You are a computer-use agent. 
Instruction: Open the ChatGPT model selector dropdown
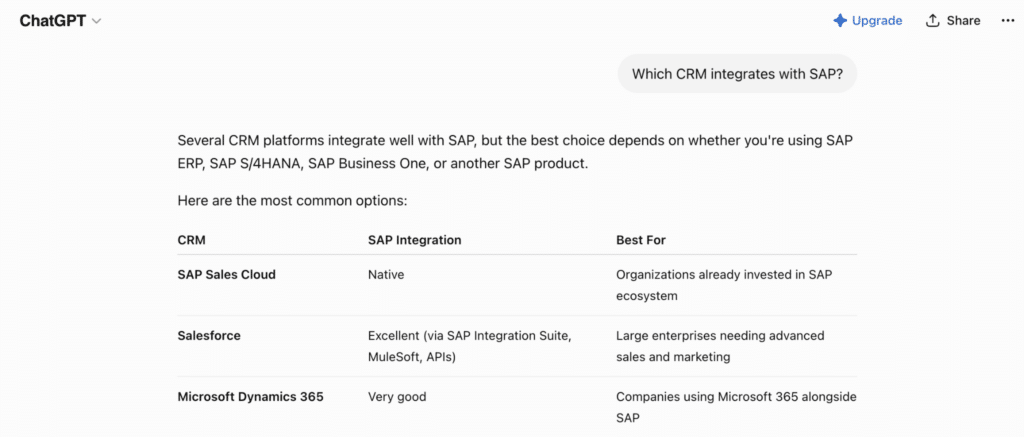pyautogui.click(x=60, y=21)
